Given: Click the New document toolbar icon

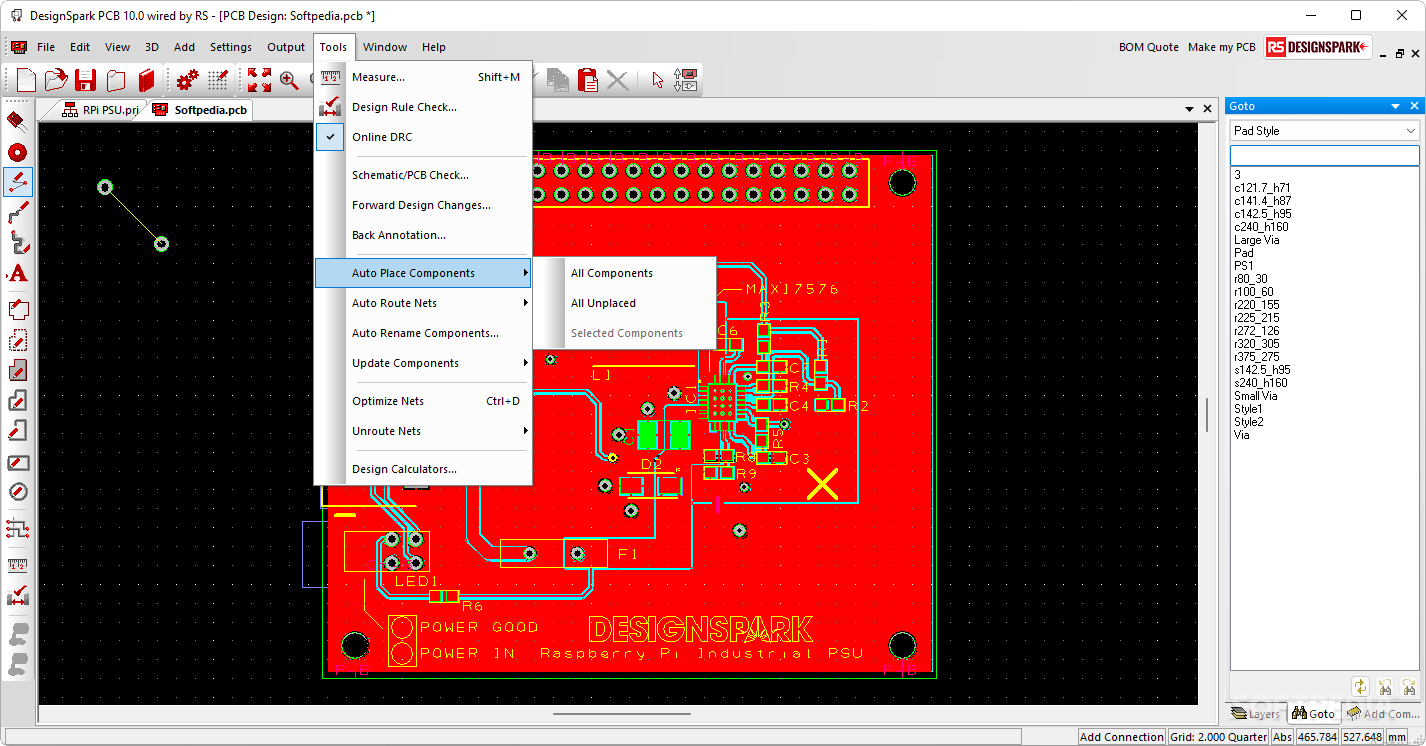Looking at the screenshot, I should tap(26, 80).
